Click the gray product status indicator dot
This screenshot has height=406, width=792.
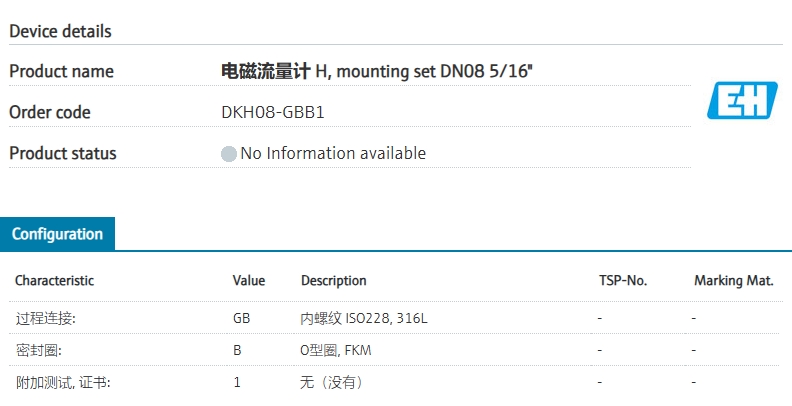pyautogui.click(x=229, y=154)
